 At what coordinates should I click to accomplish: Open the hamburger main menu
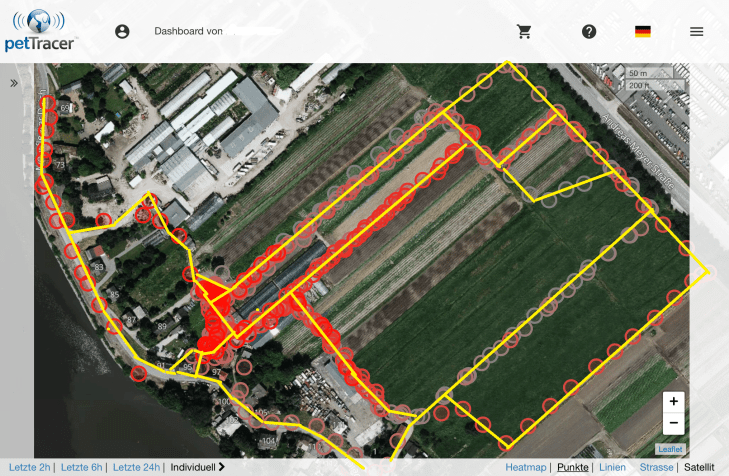[x=697, y=31]
